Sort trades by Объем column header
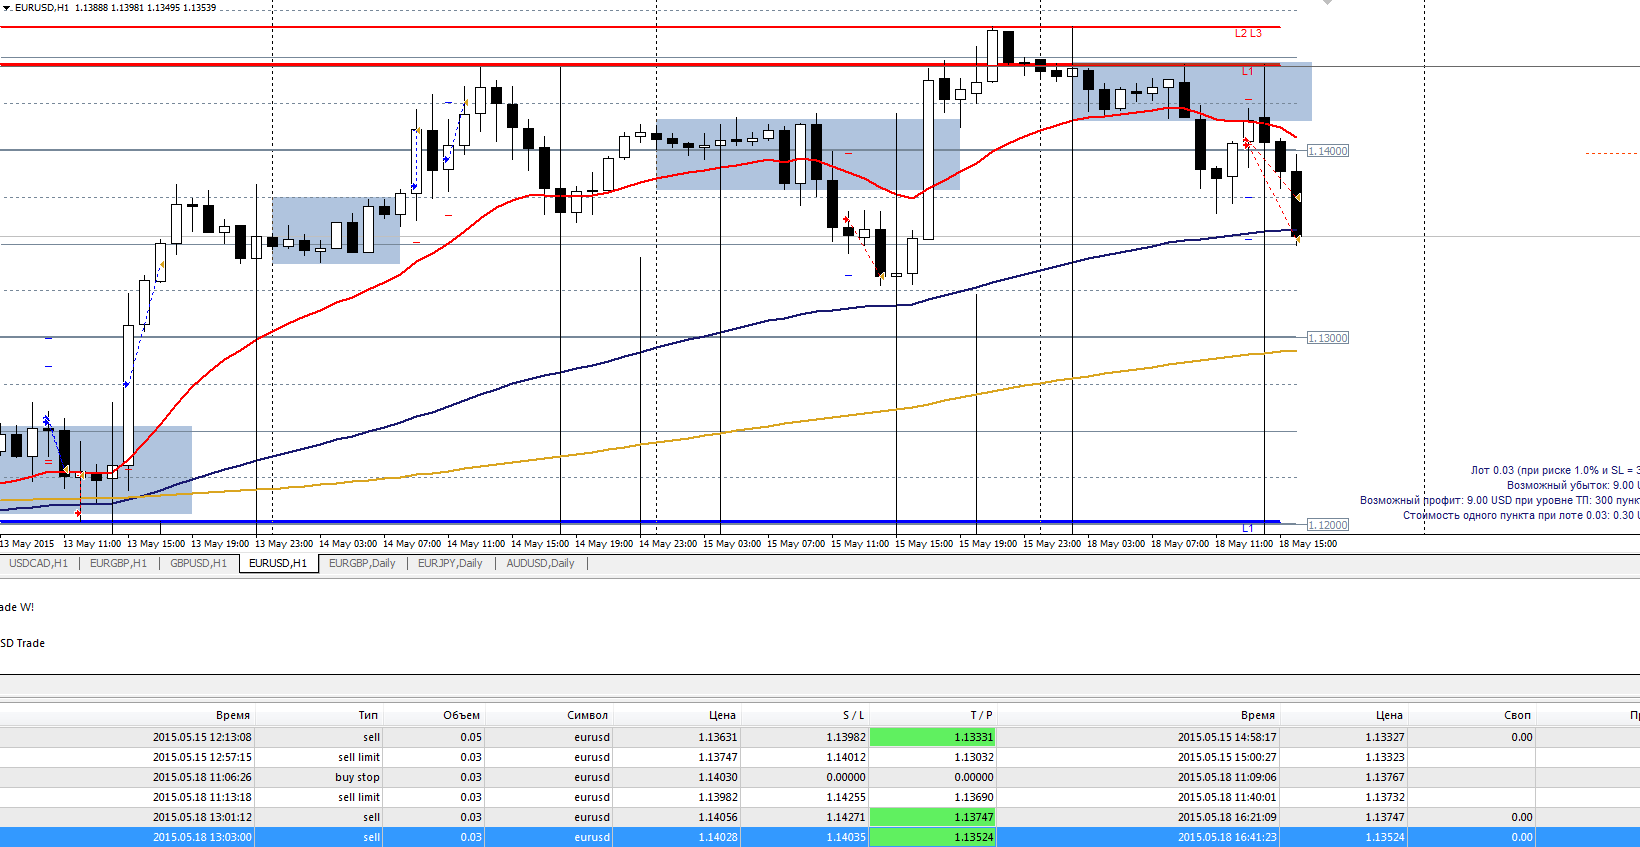 [462, 715]
